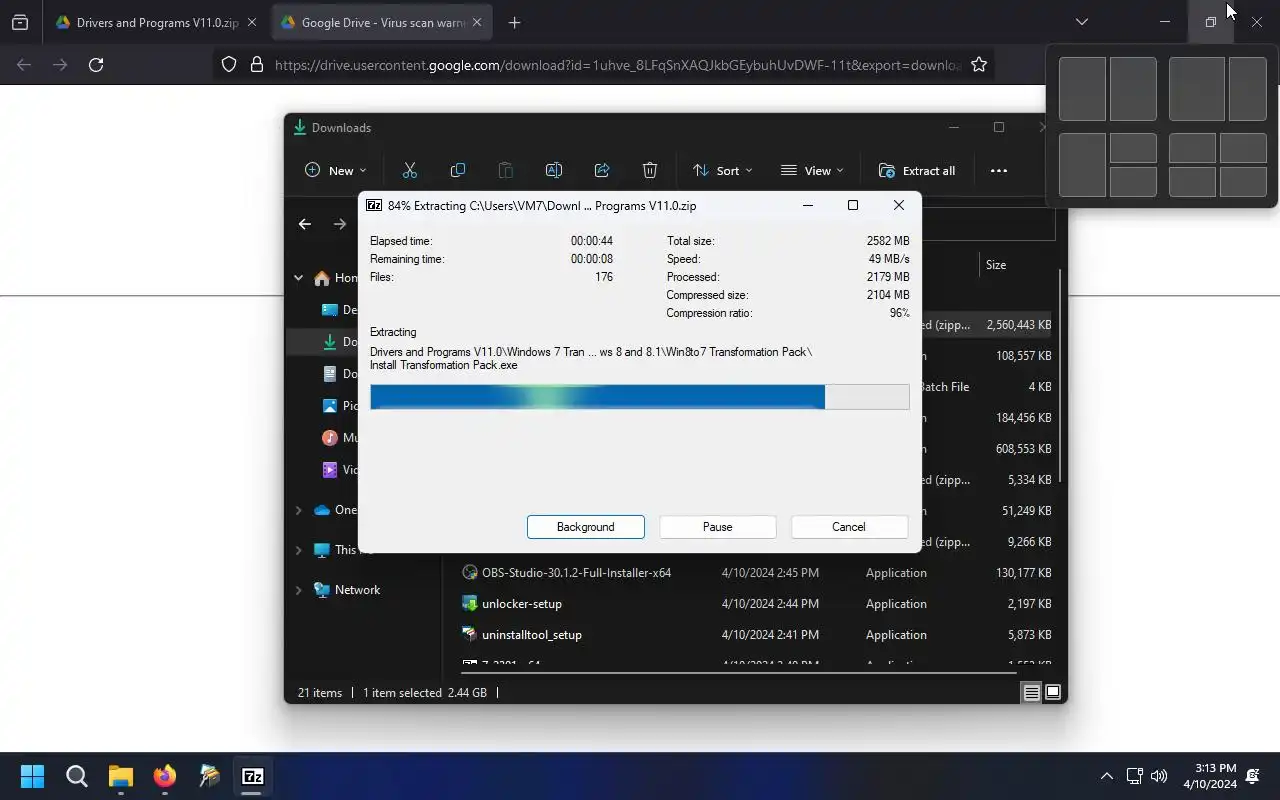
Task: Show hidden tray icons chevron
Action: click(1106, 776)
